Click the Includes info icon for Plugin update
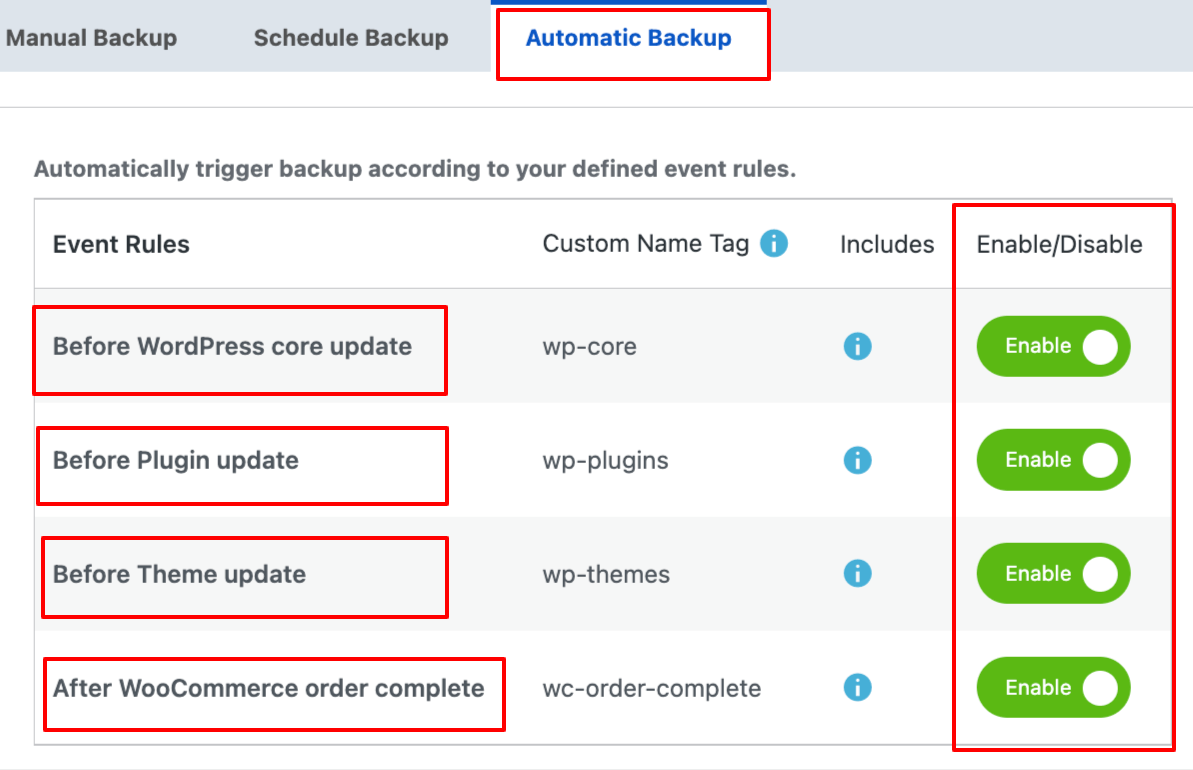 point(857,460)
